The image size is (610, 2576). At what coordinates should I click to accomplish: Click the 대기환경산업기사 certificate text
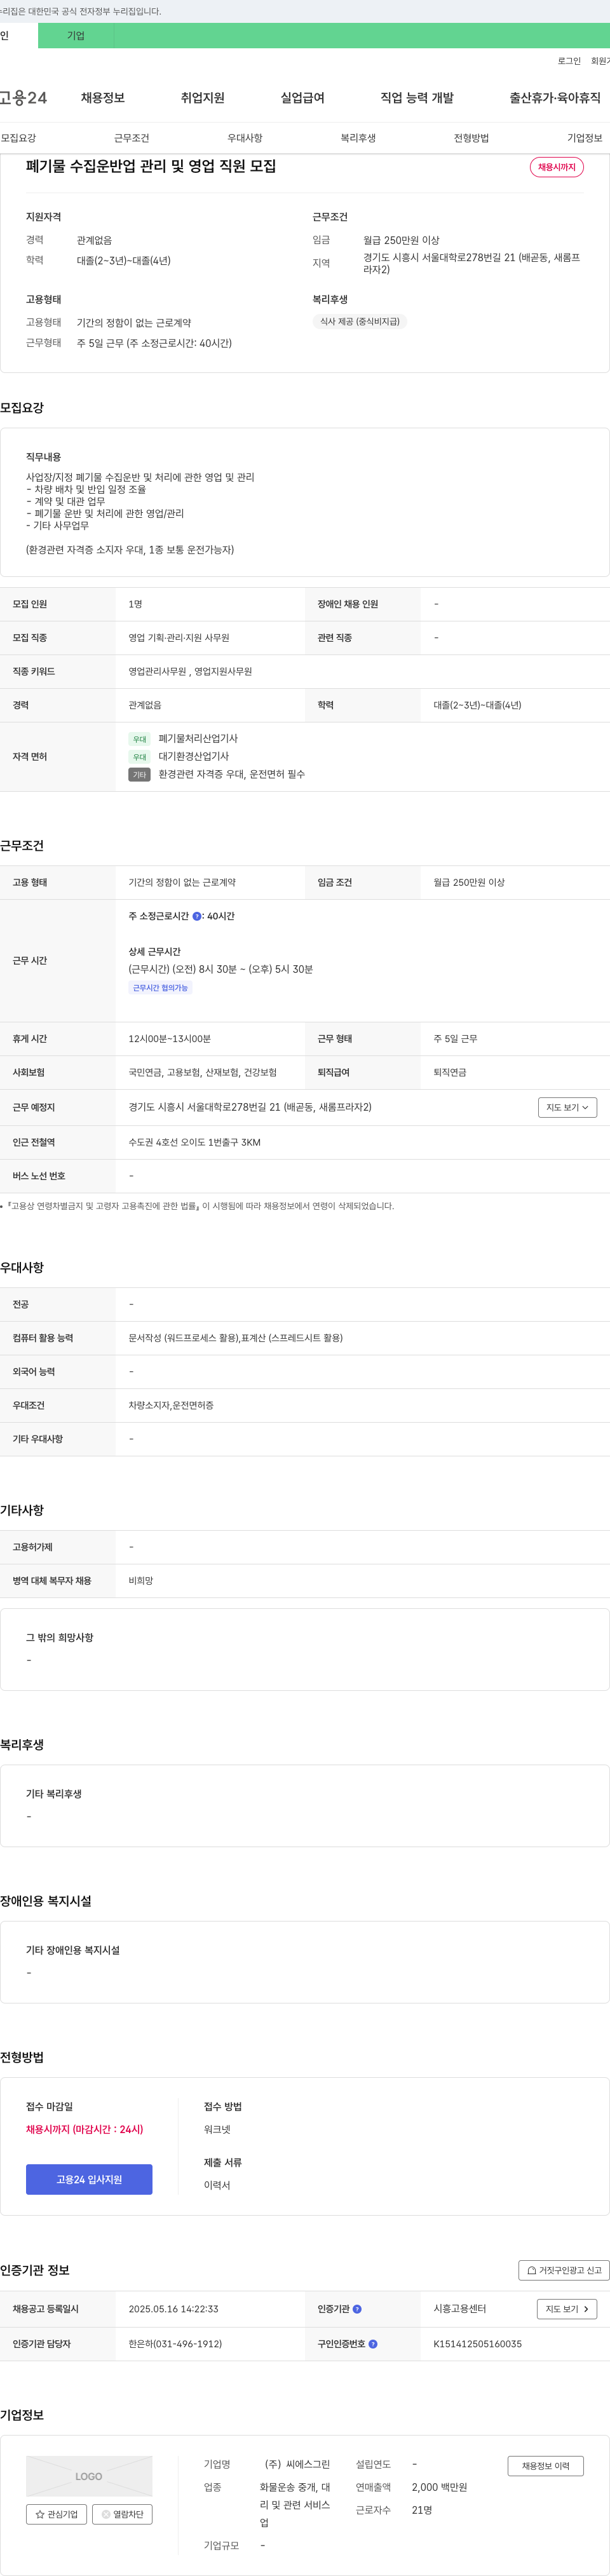(193, 756)
